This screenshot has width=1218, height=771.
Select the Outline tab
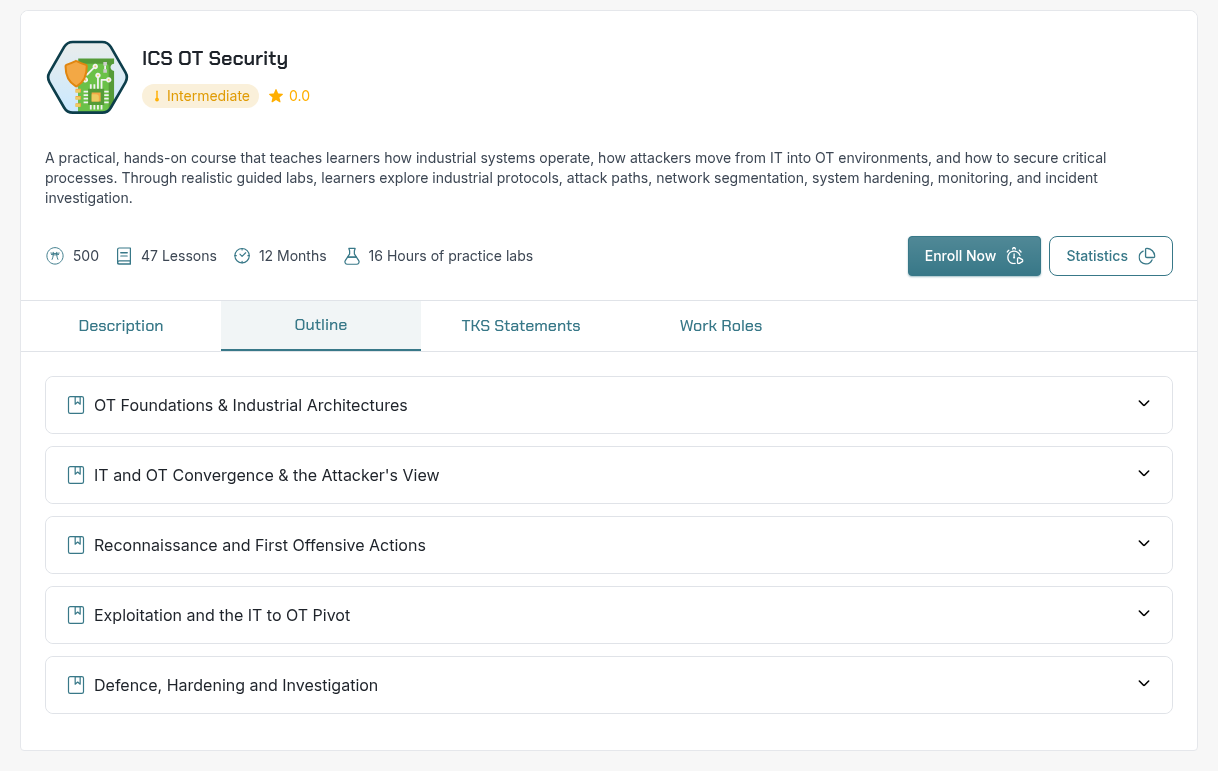point(321,326)
